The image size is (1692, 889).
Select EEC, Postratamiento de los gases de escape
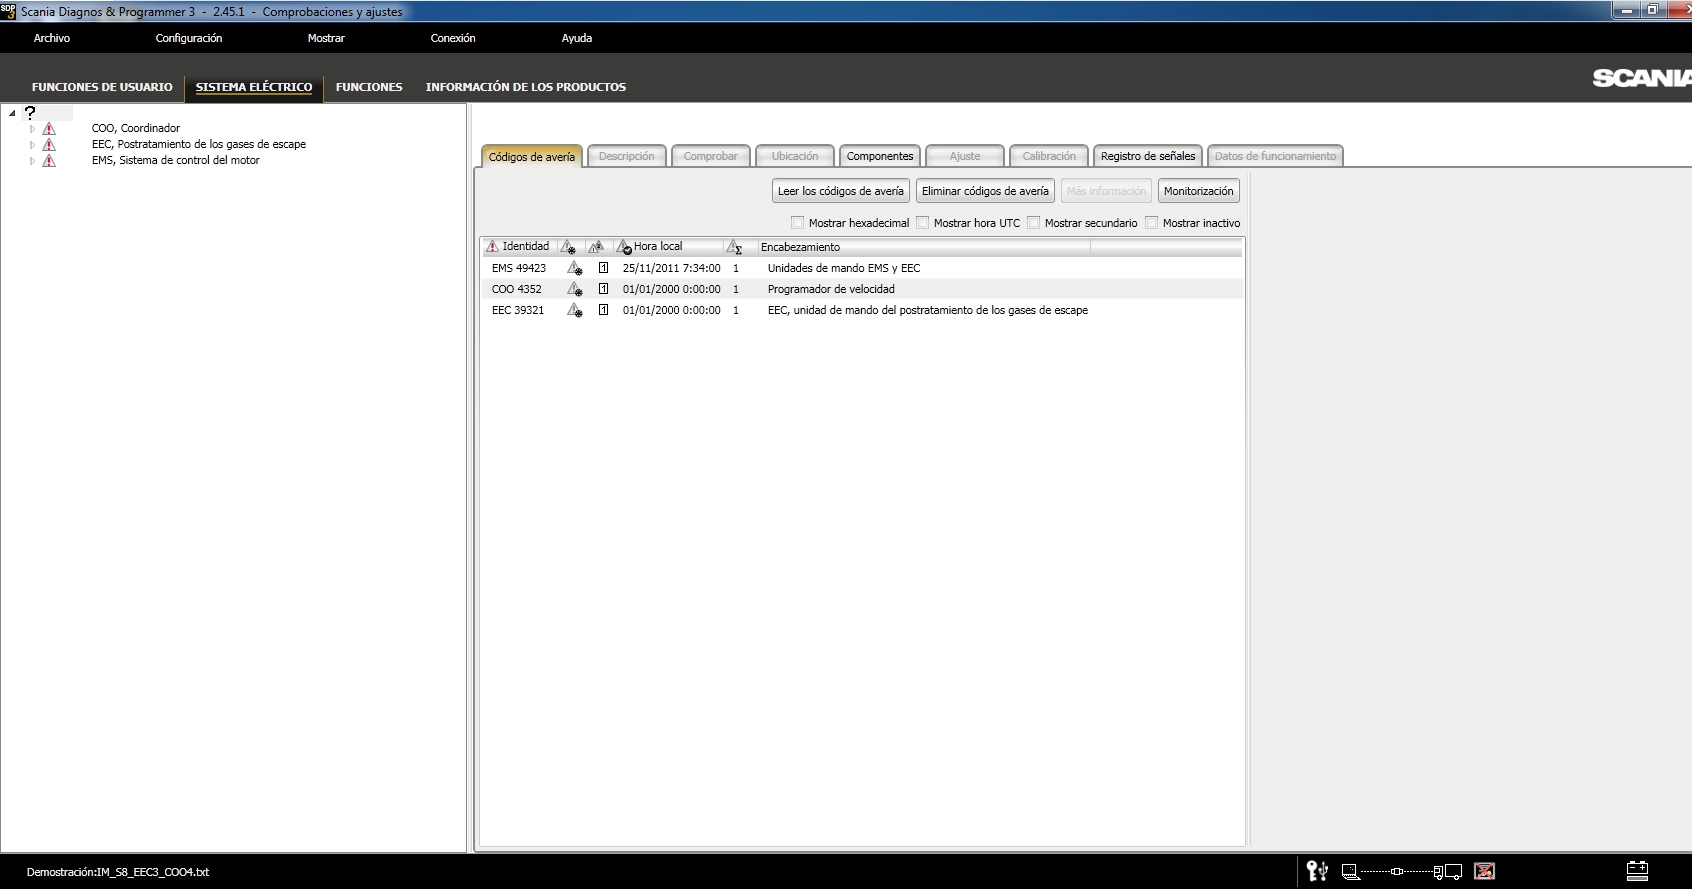coord(199,145)
